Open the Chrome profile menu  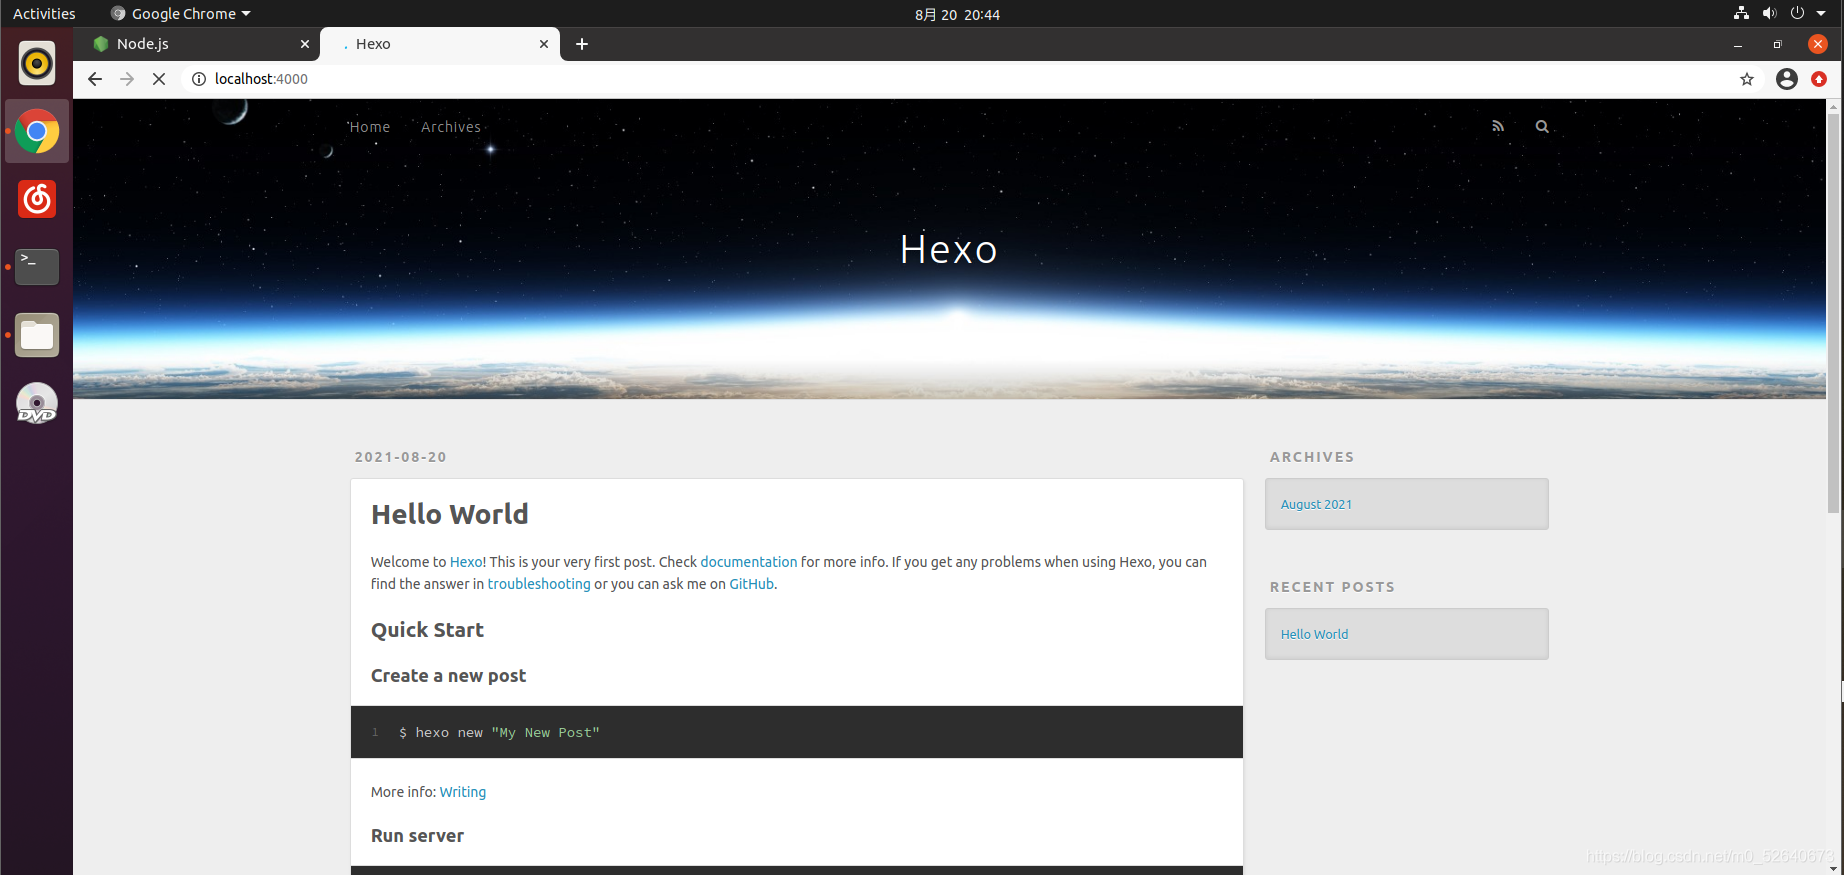coord(1787,79)
